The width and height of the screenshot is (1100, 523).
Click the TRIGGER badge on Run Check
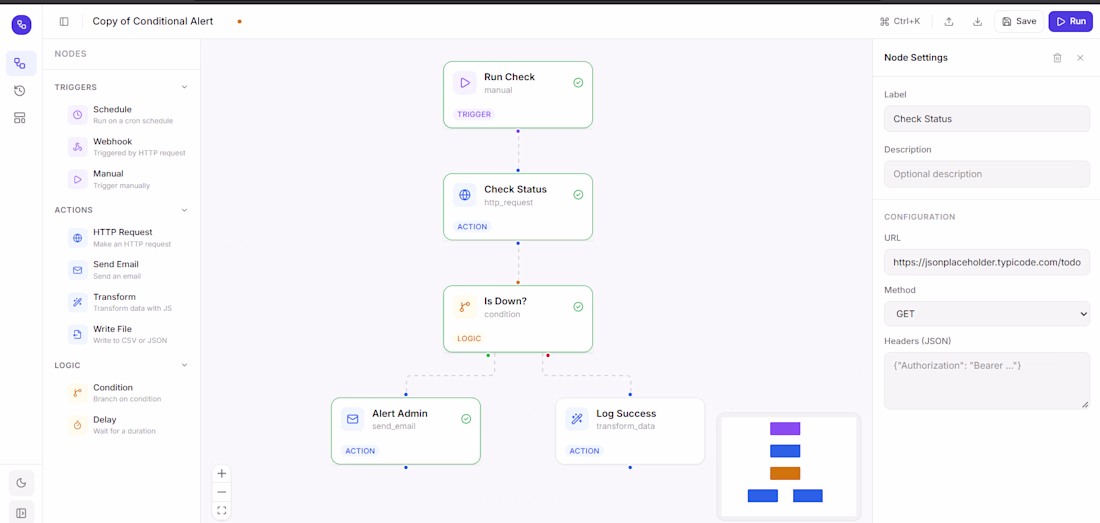(x=474, y=114)
